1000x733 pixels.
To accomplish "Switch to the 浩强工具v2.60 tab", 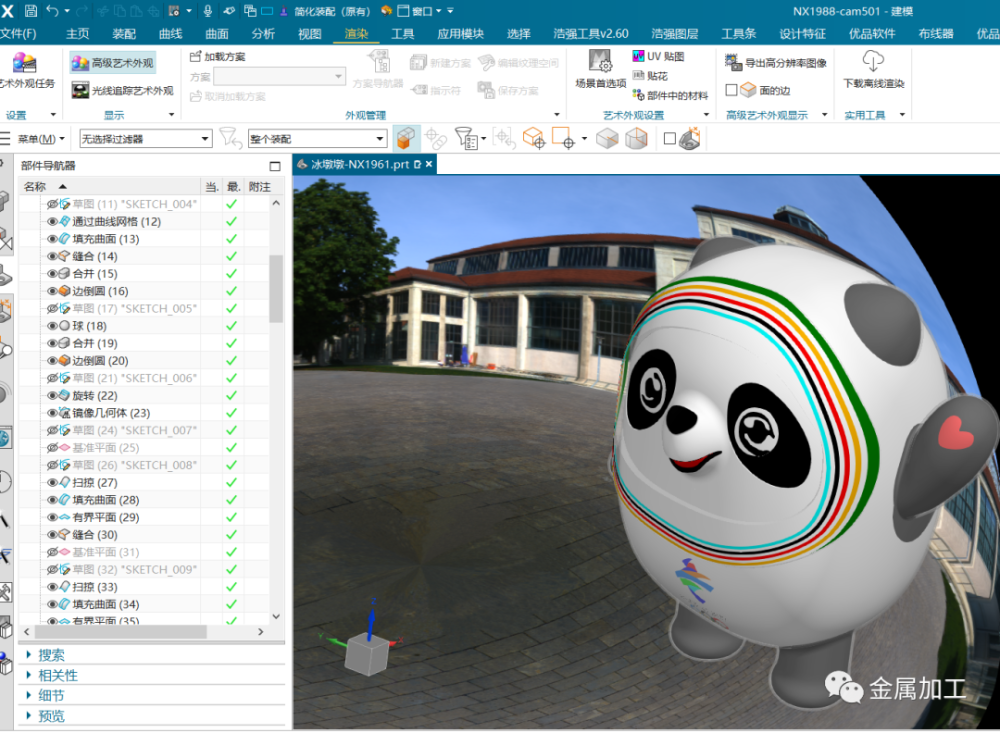I will point(591,34).
